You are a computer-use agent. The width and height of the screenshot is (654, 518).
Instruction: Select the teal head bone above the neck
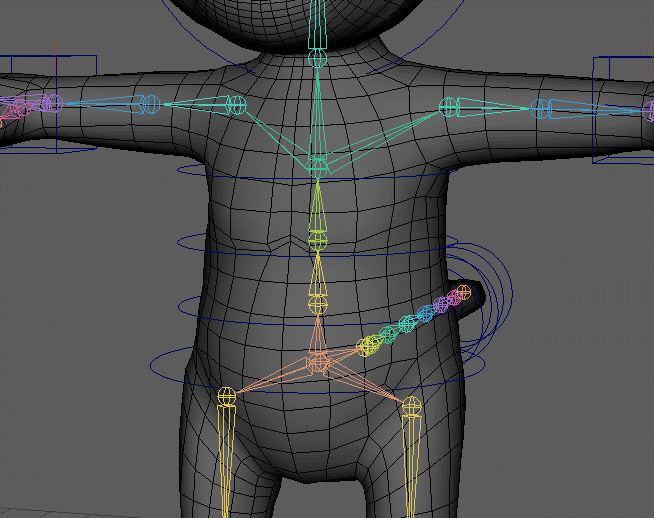pos(317,24)
